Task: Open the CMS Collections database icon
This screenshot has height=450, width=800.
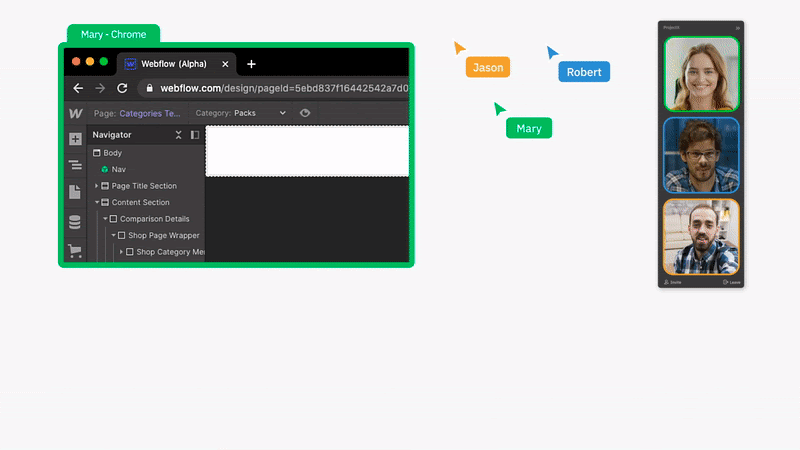Action: (75, 222)
